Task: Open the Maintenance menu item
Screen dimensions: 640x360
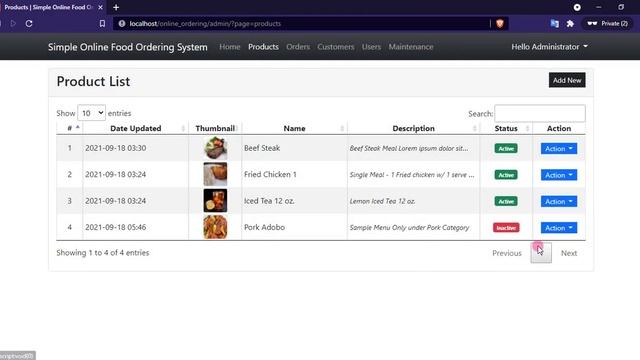Action: 411,47
